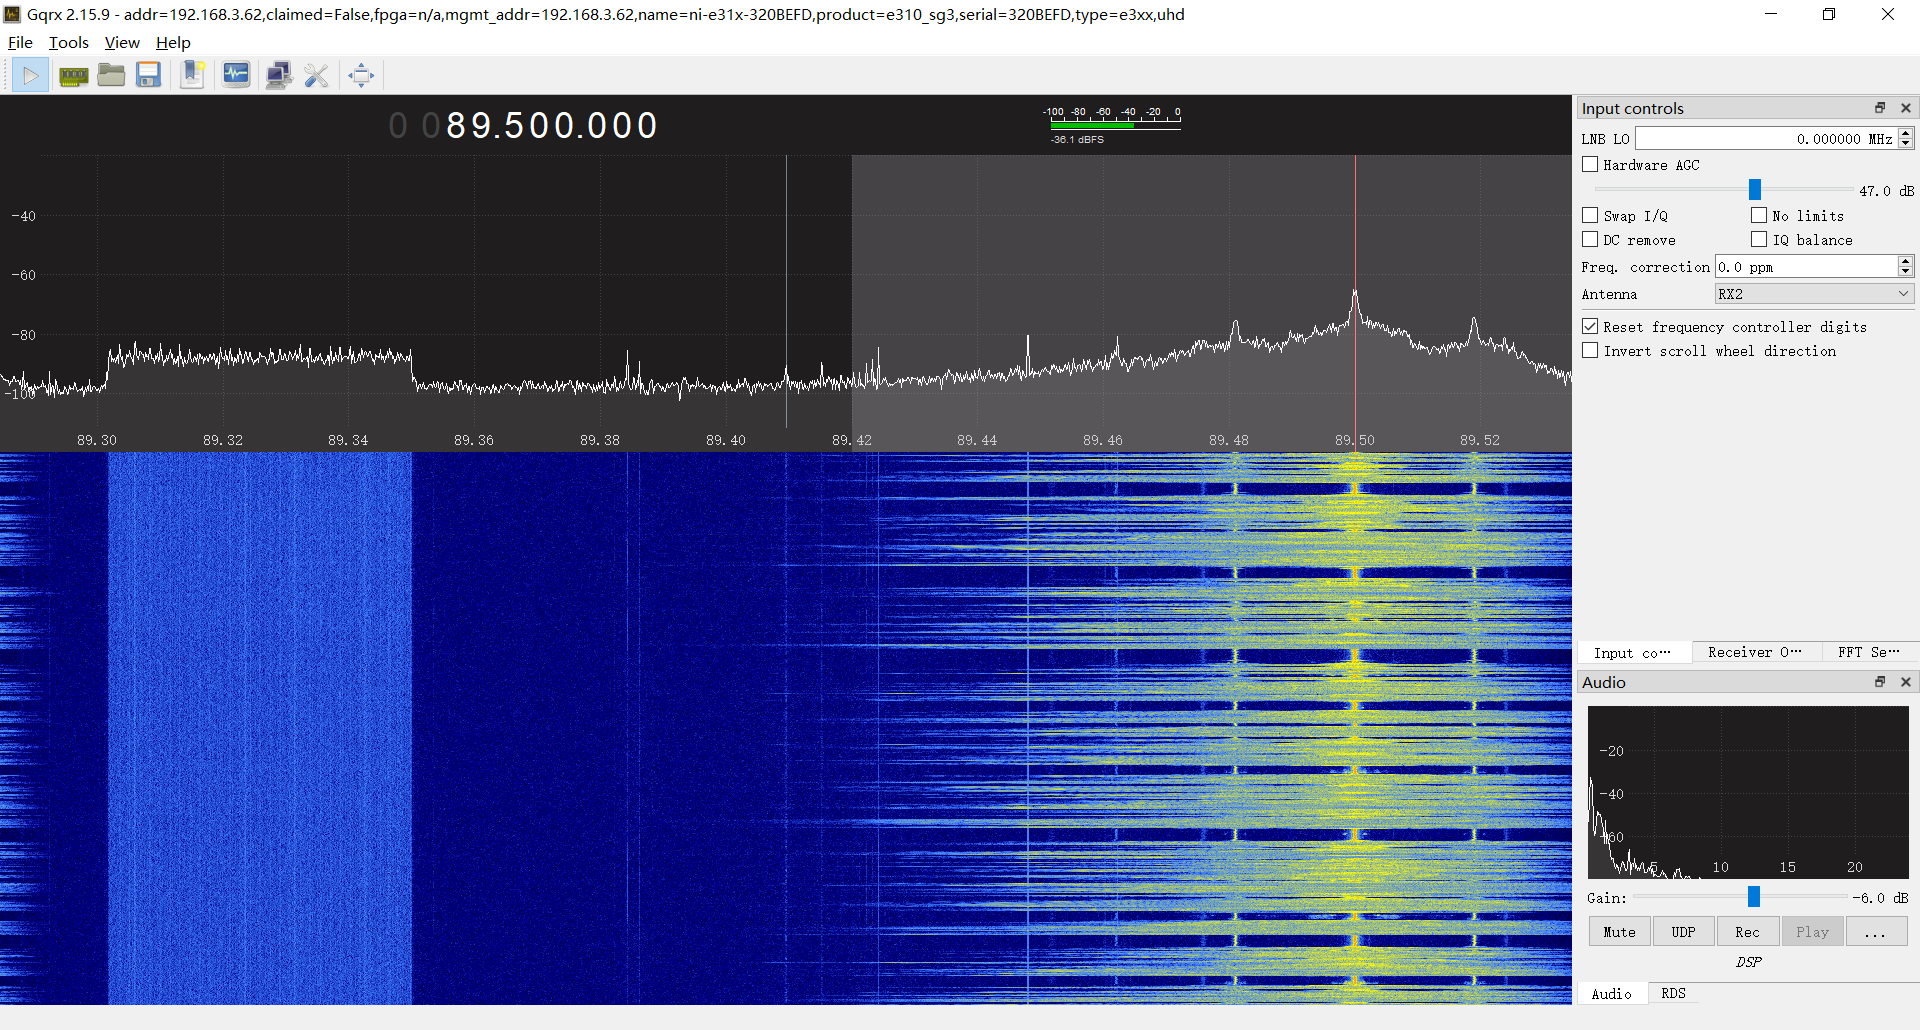
Task: Click the audio spectrum plot
Action: [x=1748, y=792]
